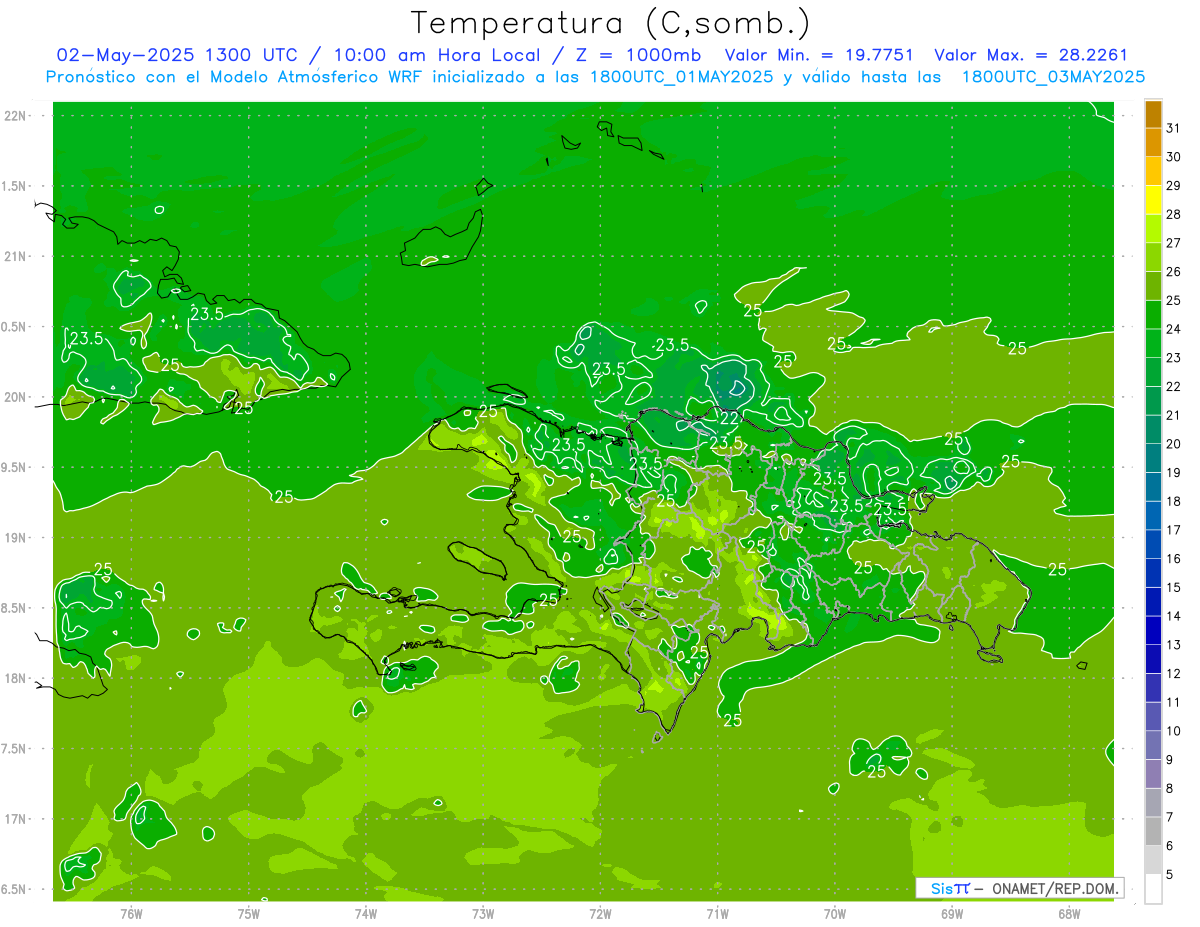Select the '02-May-2025 1300 UTC' timestamp
1200x927 pixels.
pos(177,55)
